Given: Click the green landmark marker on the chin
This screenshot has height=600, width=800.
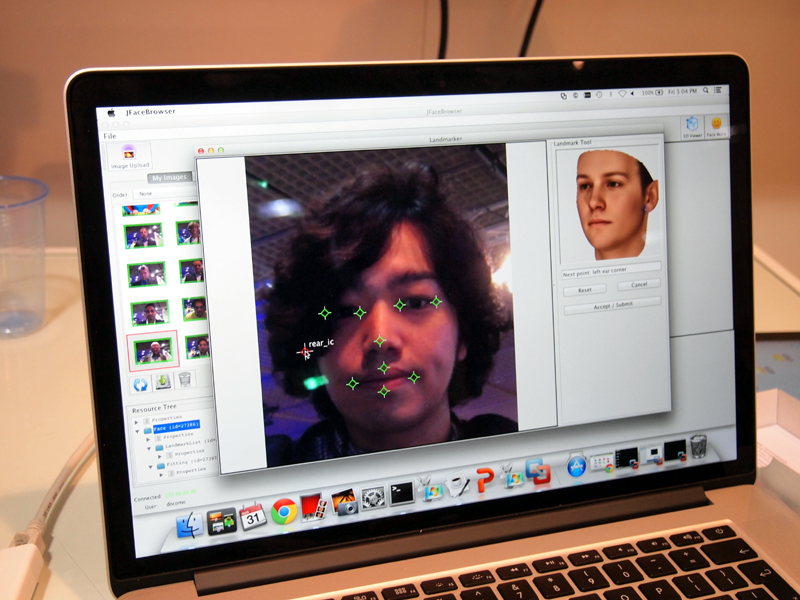Looking at the screenshot, I should coord(384,391).
